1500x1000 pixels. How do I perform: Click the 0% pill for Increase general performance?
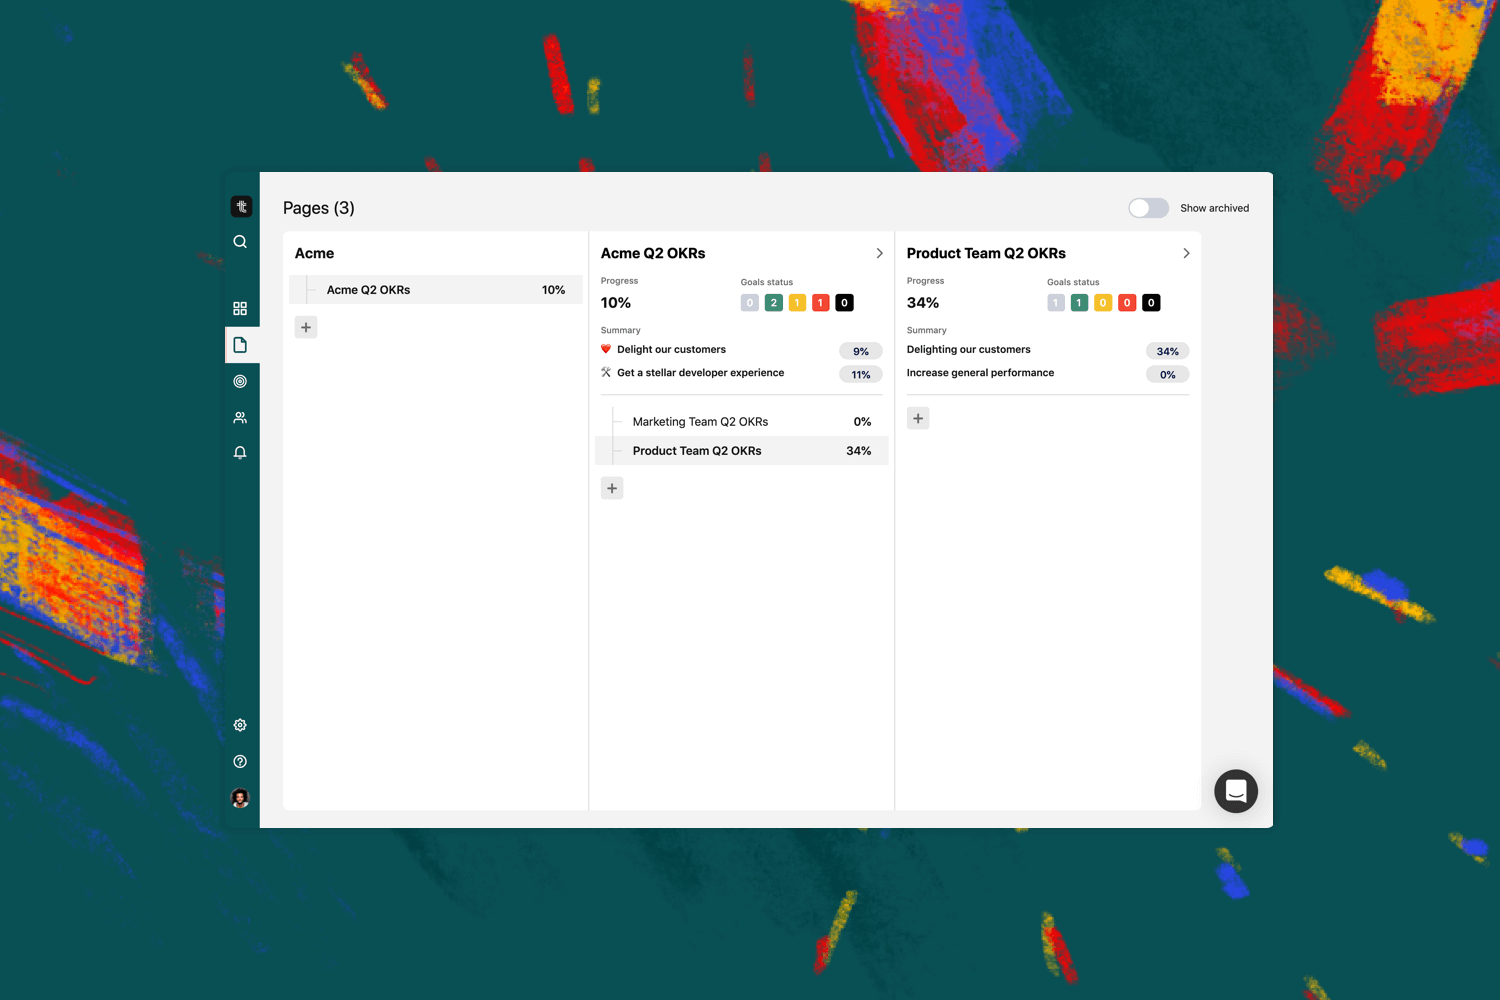[1167, 374]
